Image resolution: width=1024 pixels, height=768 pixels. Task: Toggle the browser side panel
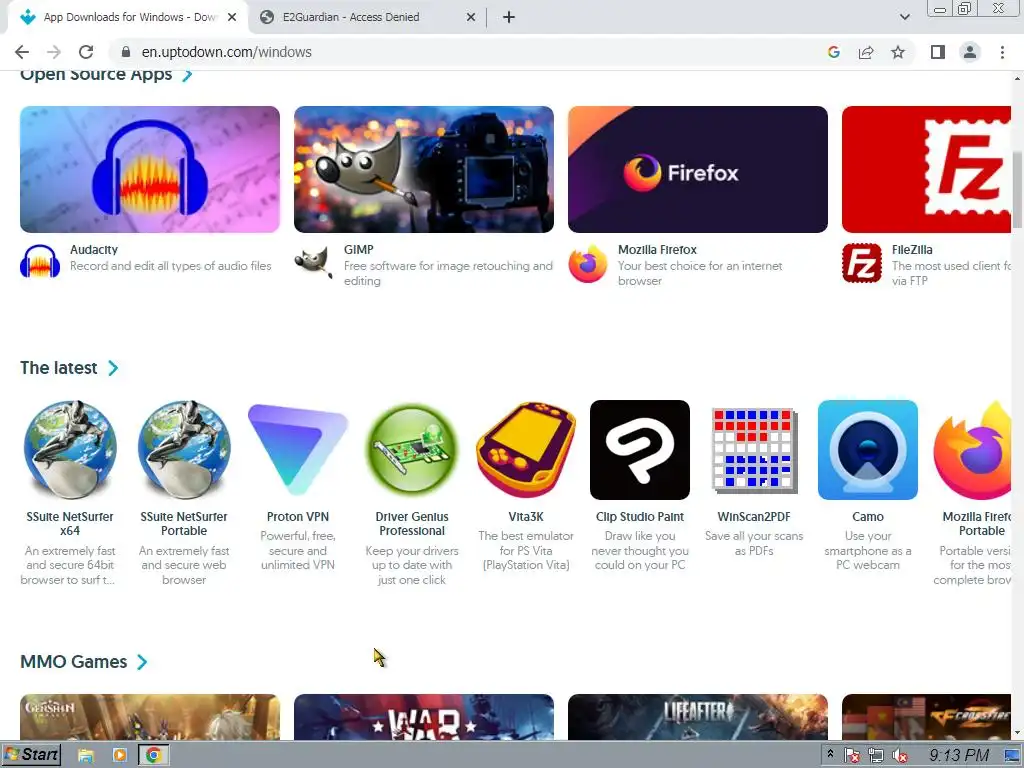click(938, 52)
